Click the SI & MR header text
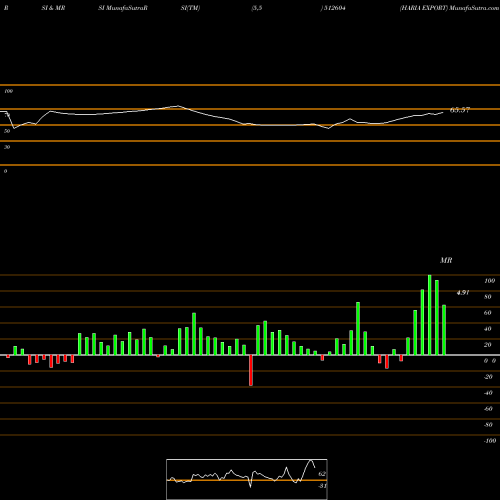 pyautogui.click(x=53, y=8)
